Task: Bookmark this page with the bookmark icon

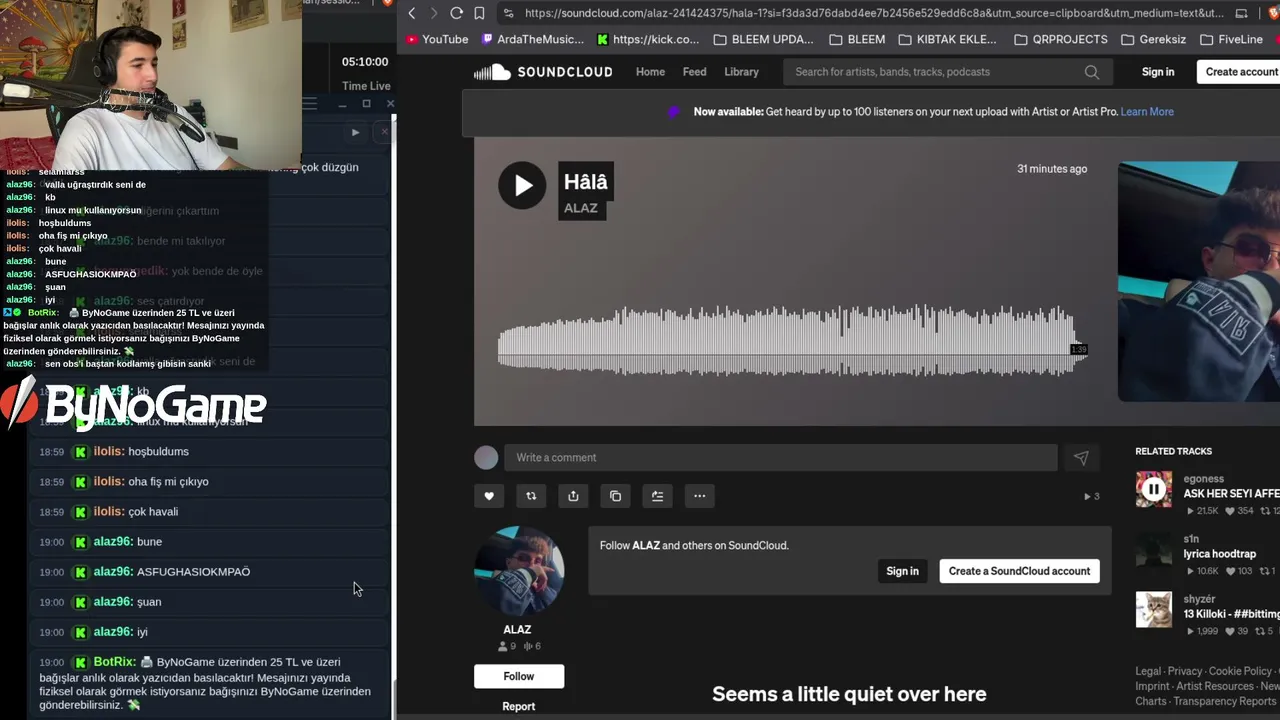Action: 479,13
